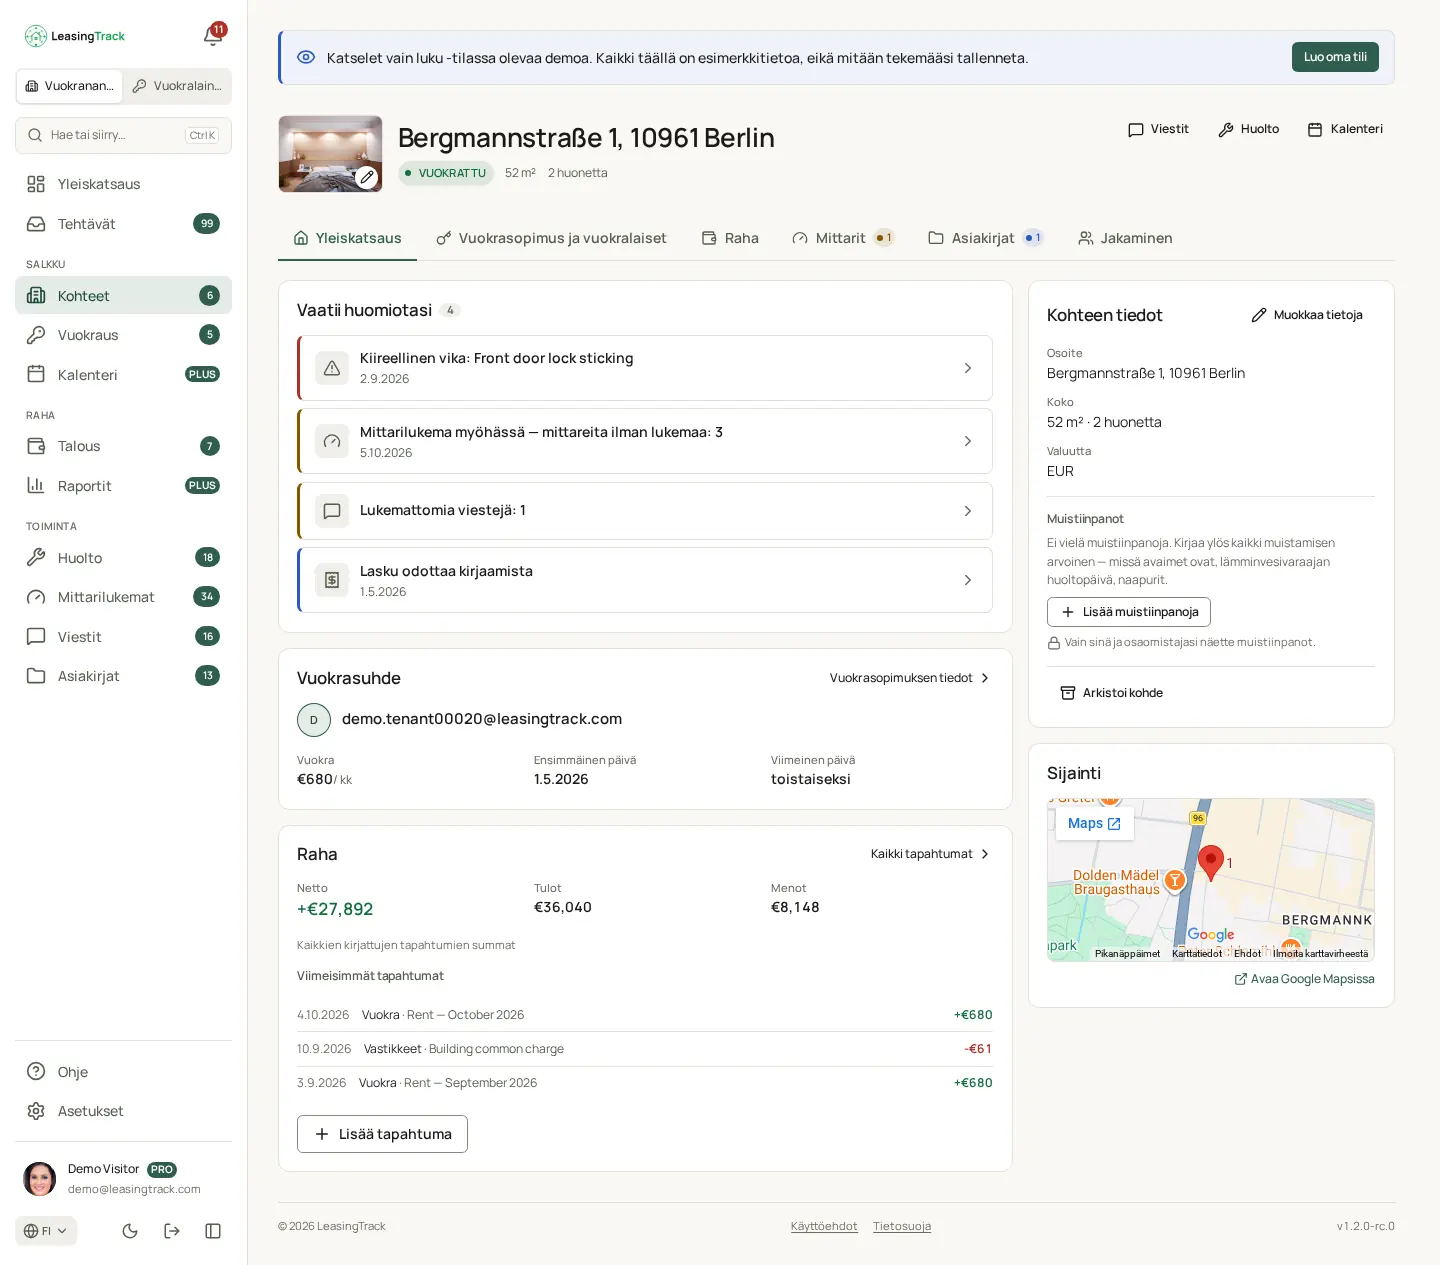Open Talous in the sidebar

pyautogui.click(x=123, y=446)
